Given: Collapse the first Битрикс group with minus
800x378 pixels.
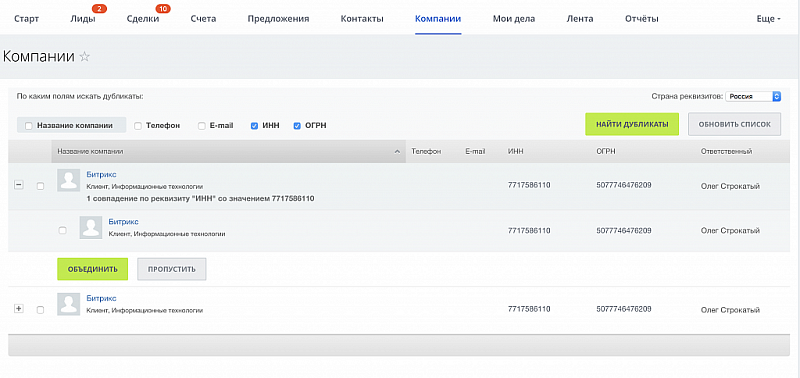Looking at the screenshot, I should click(x=19, y=186).
